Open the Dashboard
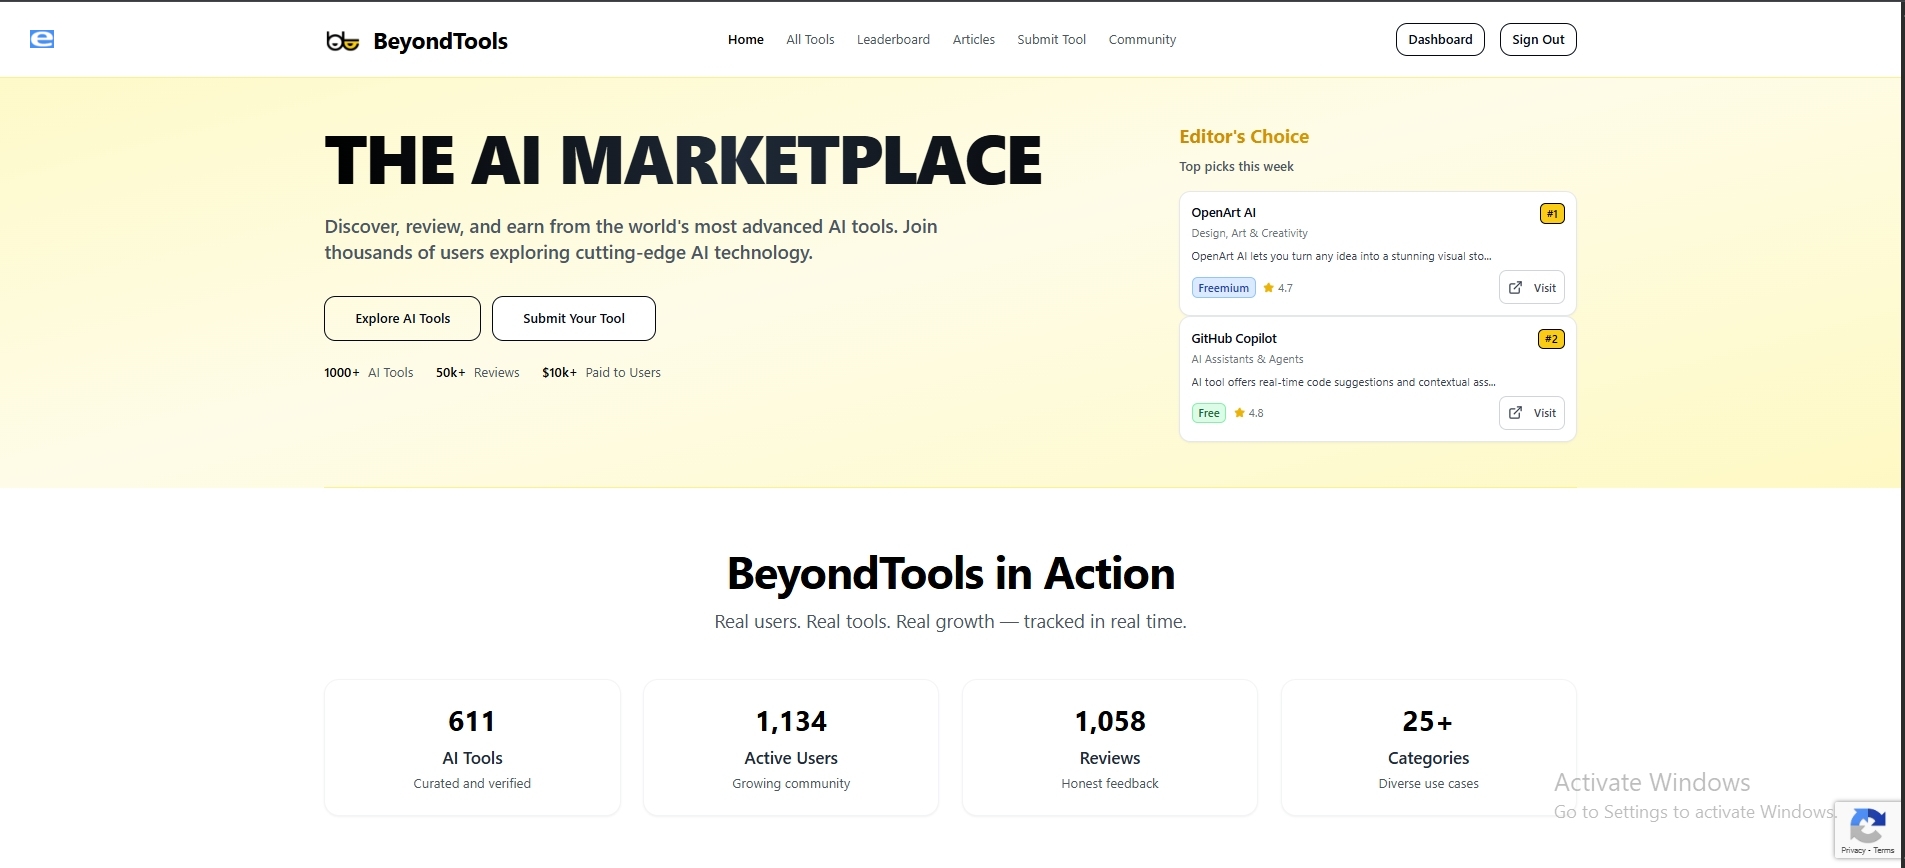Image resolution: width=1905 pixels, height=868 pixels. point(1439,40)
